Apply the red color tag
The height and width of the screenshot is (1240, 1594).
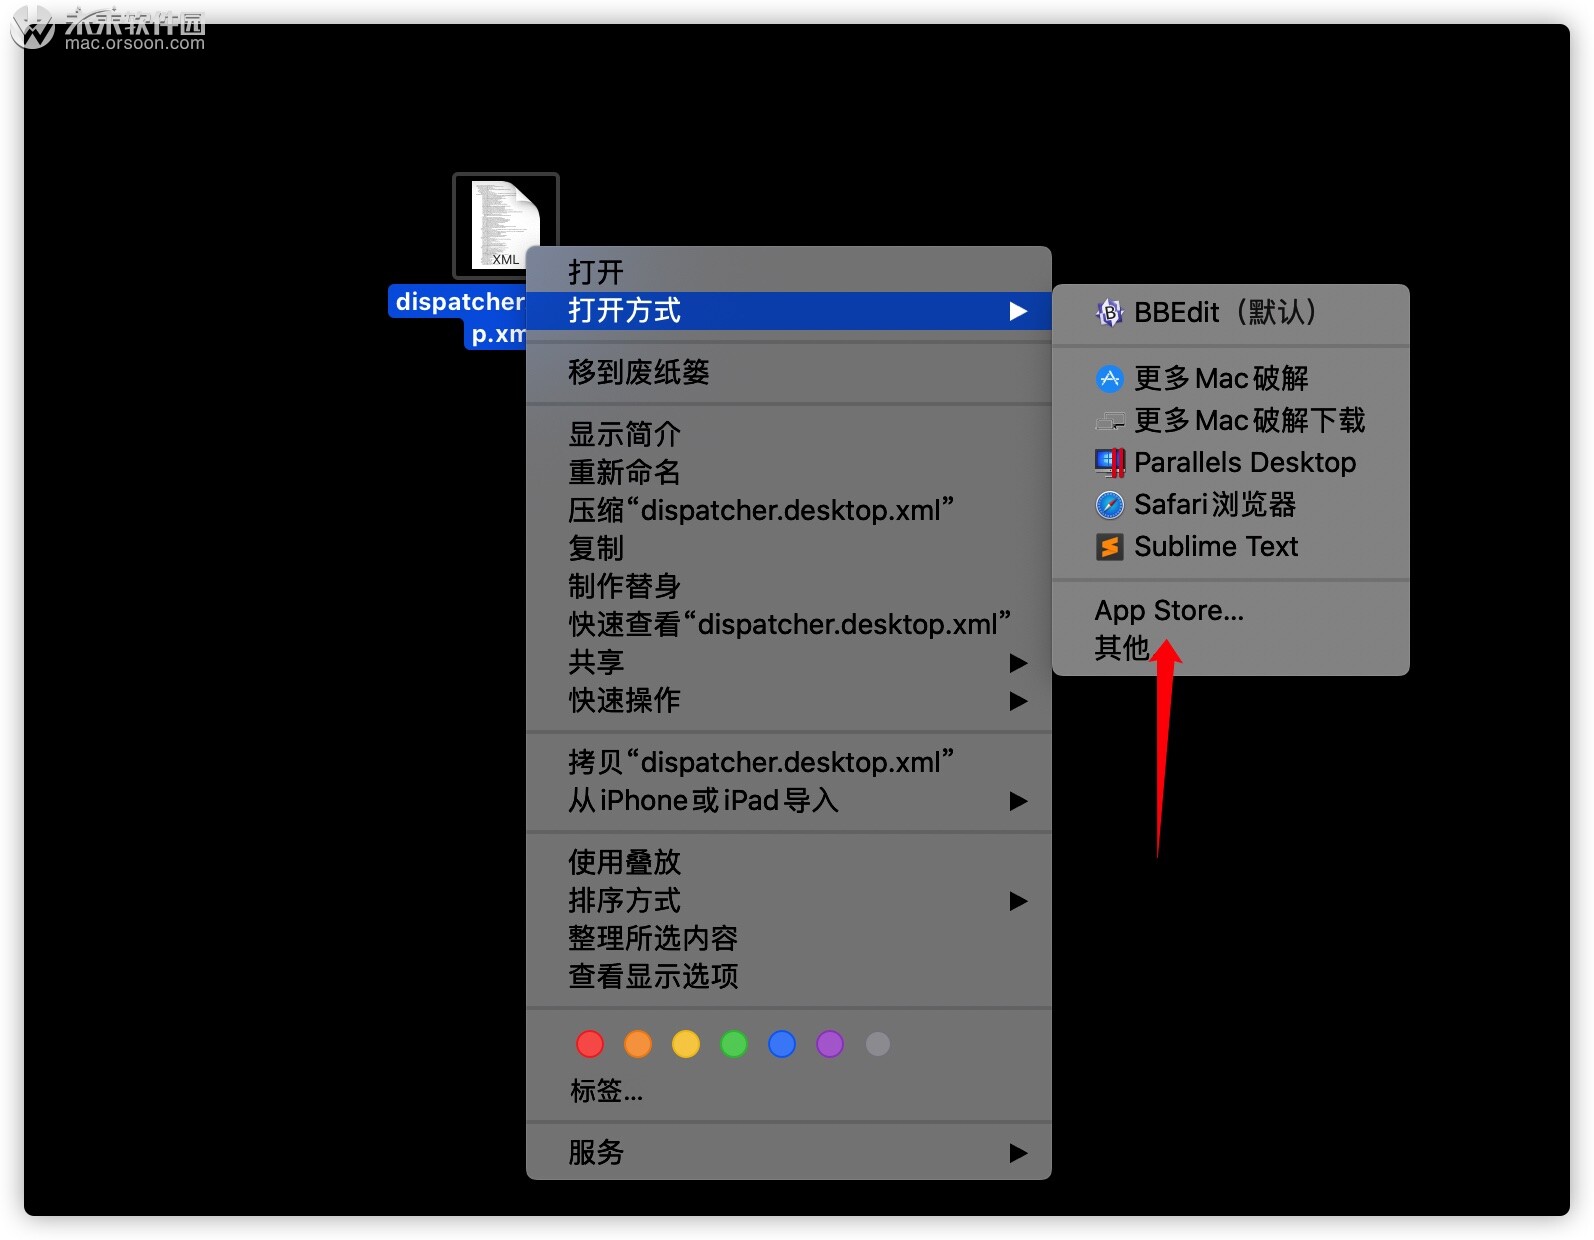click(590, 1044)
